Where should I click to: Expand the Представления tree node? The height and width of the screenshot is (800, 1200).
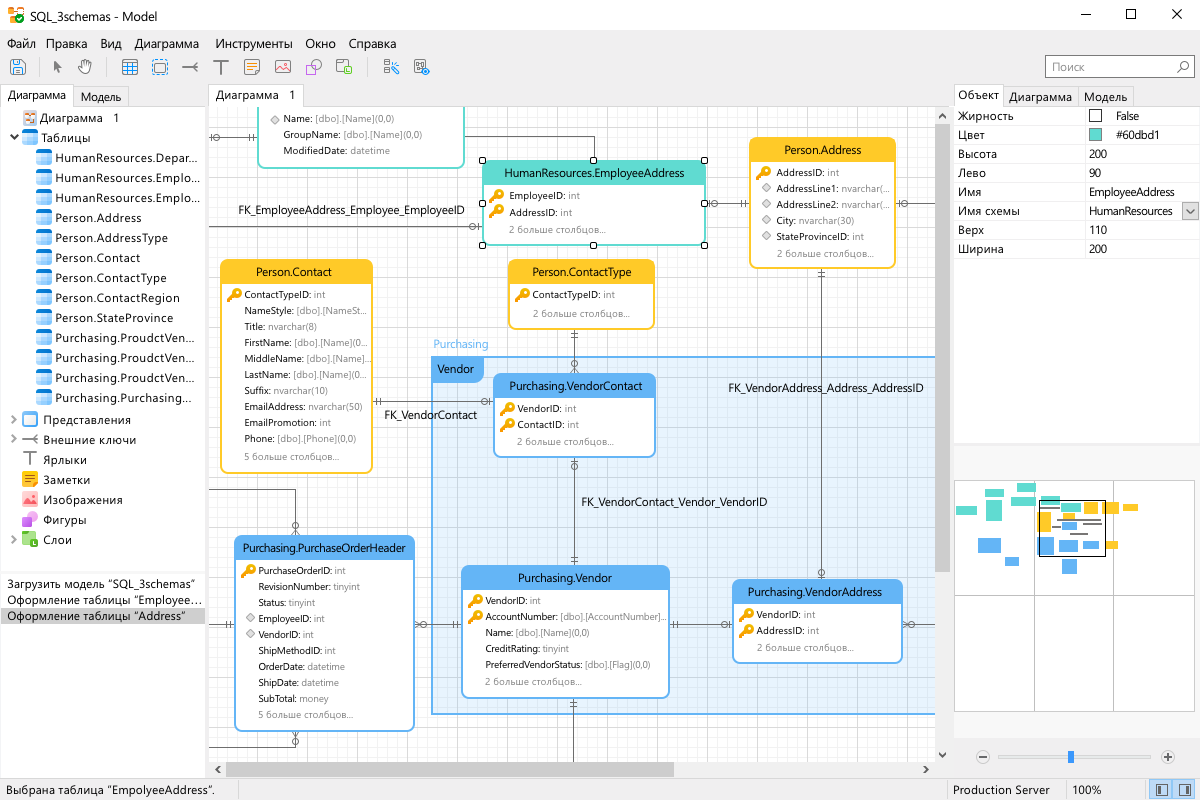(x=13, y=420)
